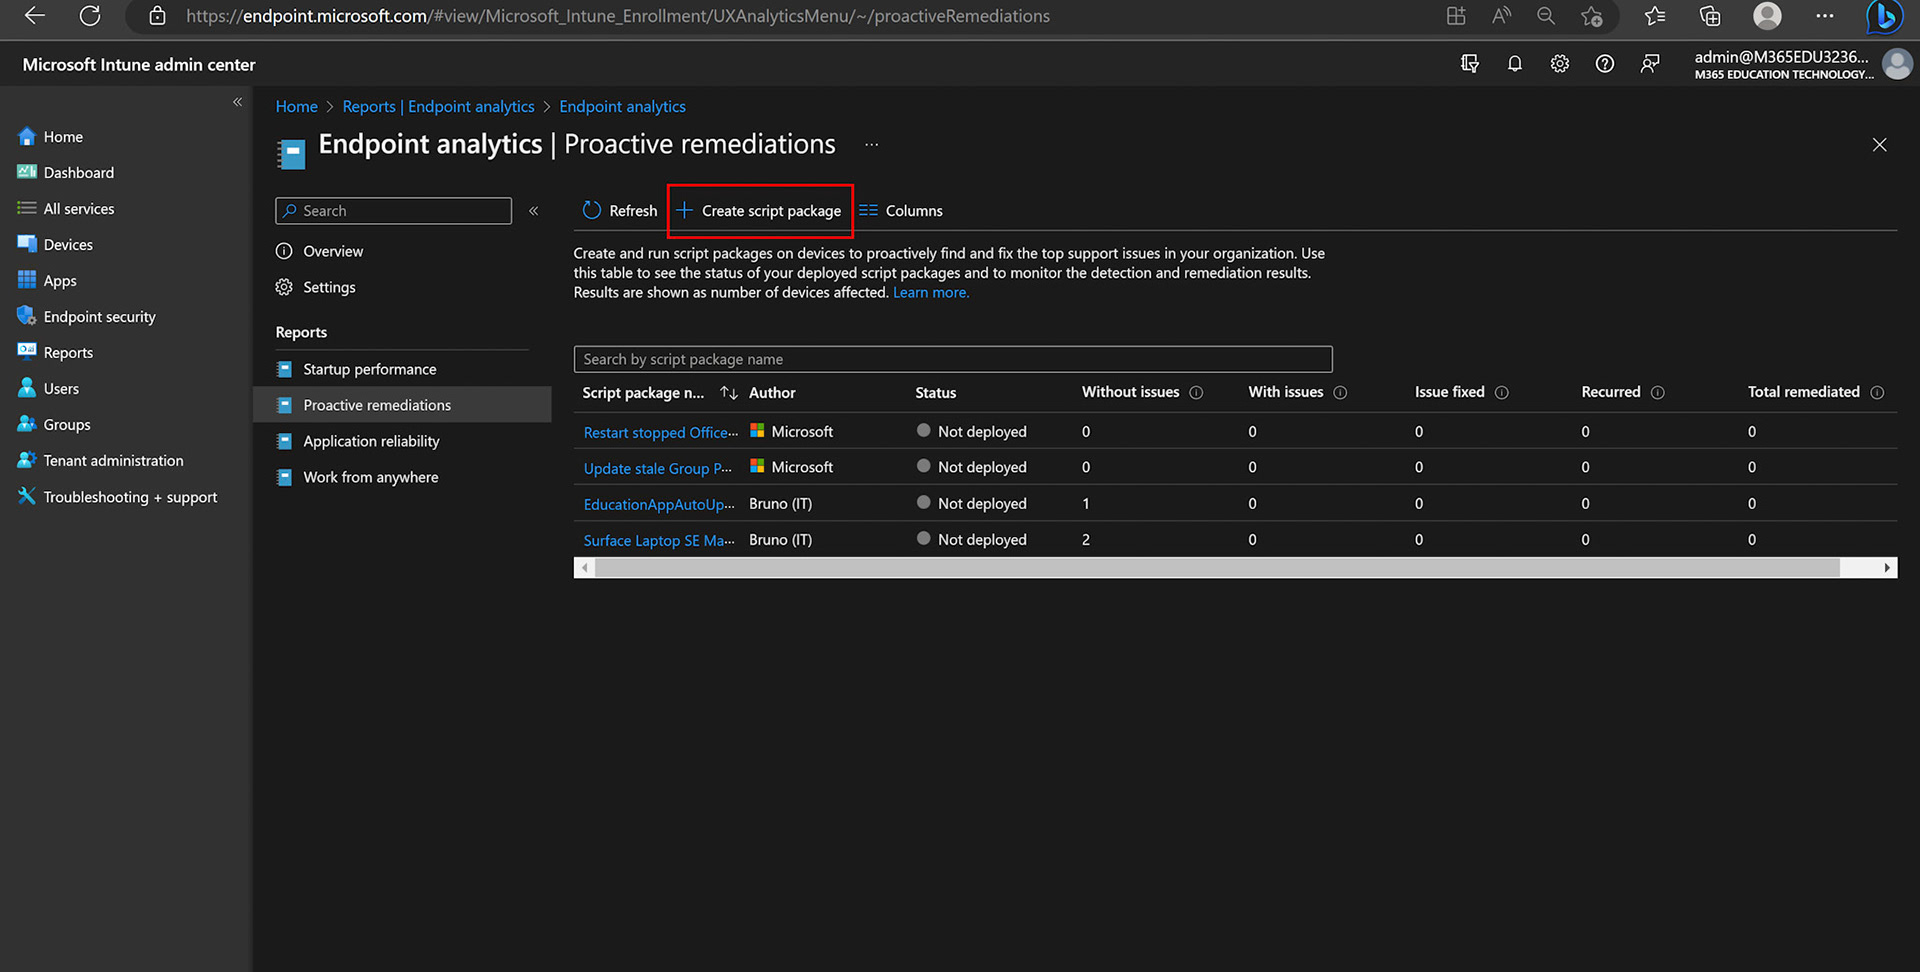Select Proactive remediations report

tap(402, 405)
